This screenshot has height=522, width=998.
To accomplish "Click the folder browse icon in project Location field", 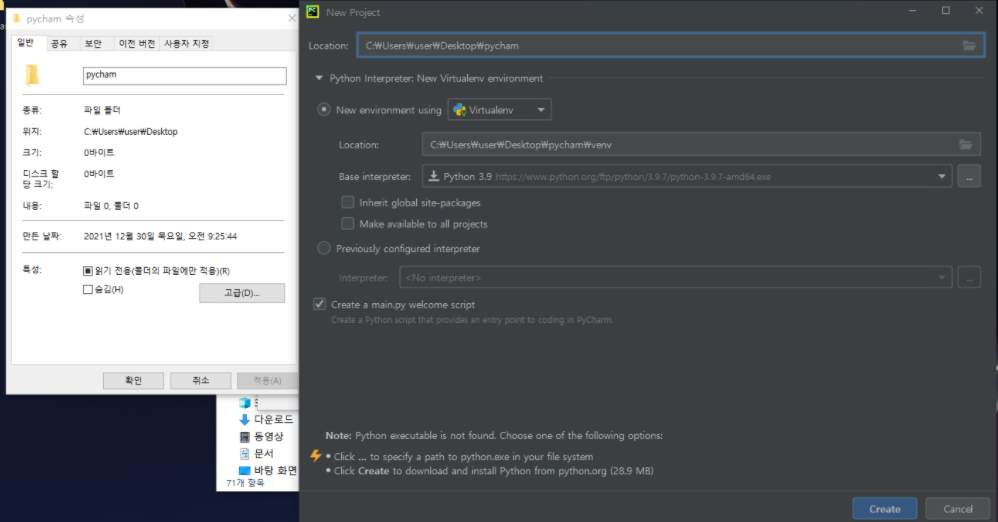I will click(969, 46).
